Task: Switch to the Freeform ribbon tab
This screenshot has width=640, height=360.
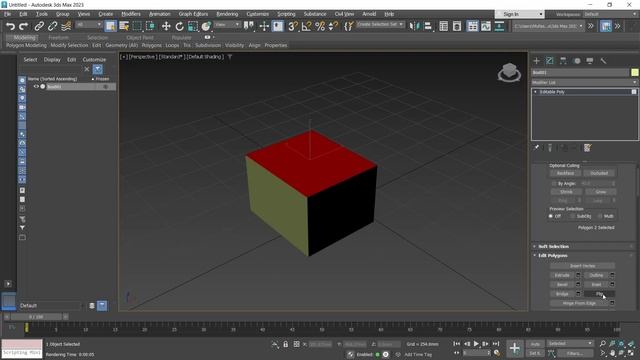Action: (58, 38)
